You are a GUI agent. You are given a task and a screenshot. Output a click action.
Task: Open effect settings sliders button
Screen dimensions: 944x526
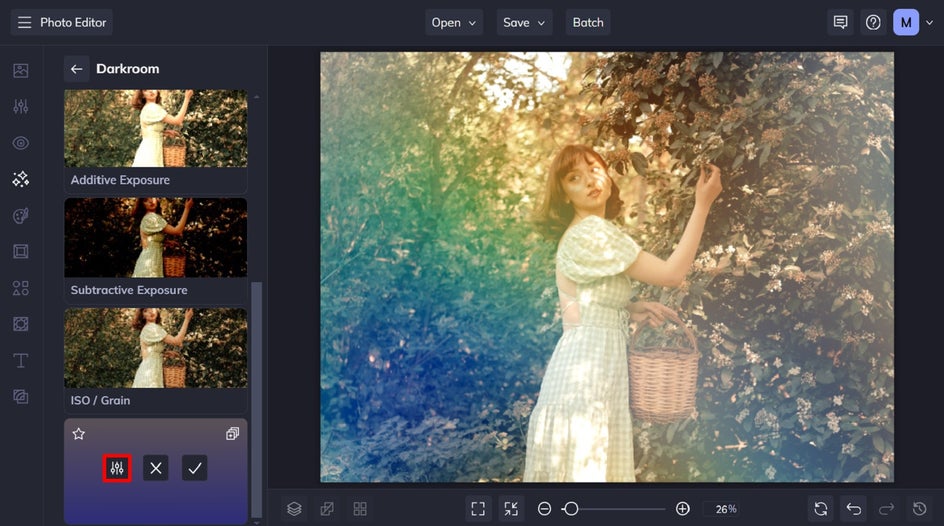point(117,468)
